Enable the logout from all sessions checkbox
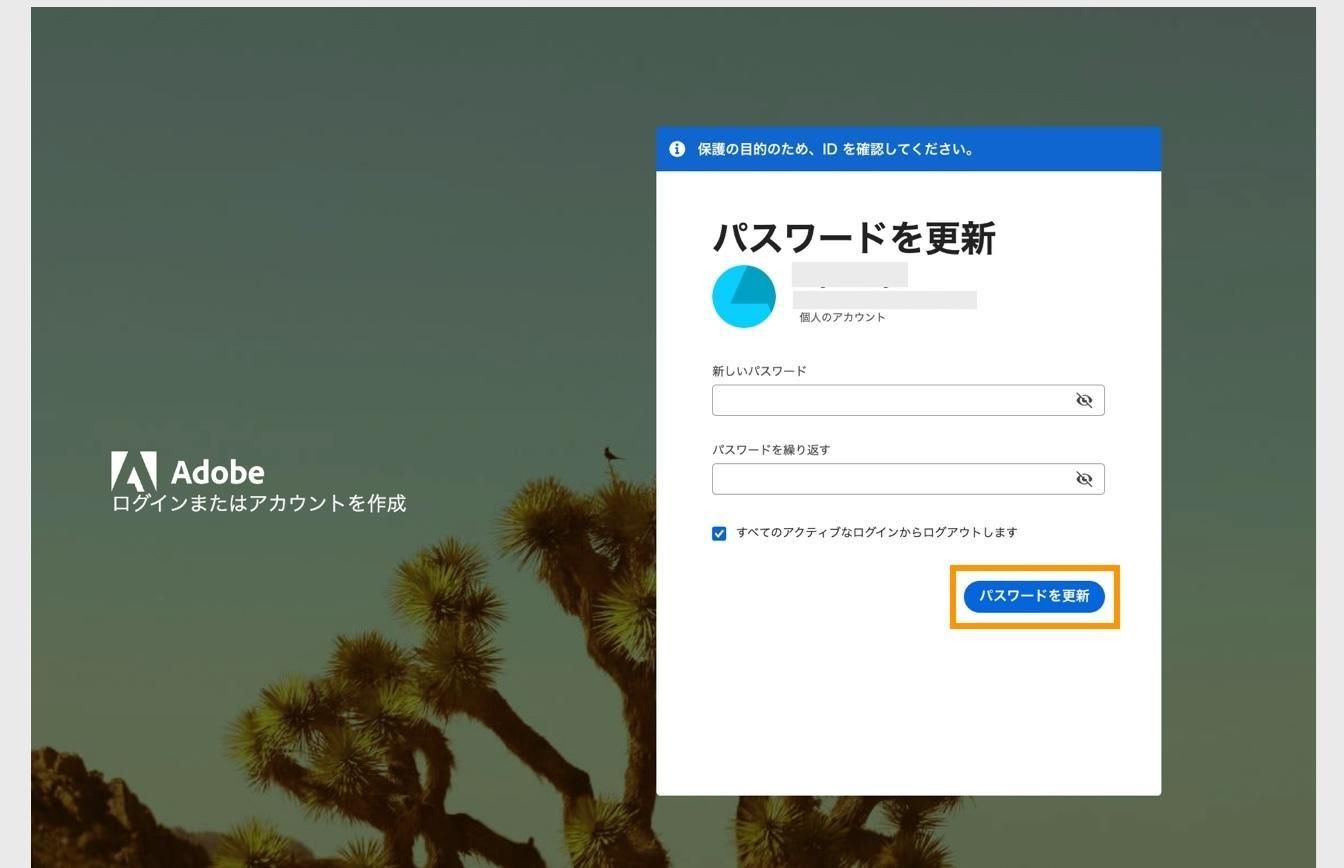Image resolution: width=1344 pixels, height=868 pixels. [x=719, y=533]
